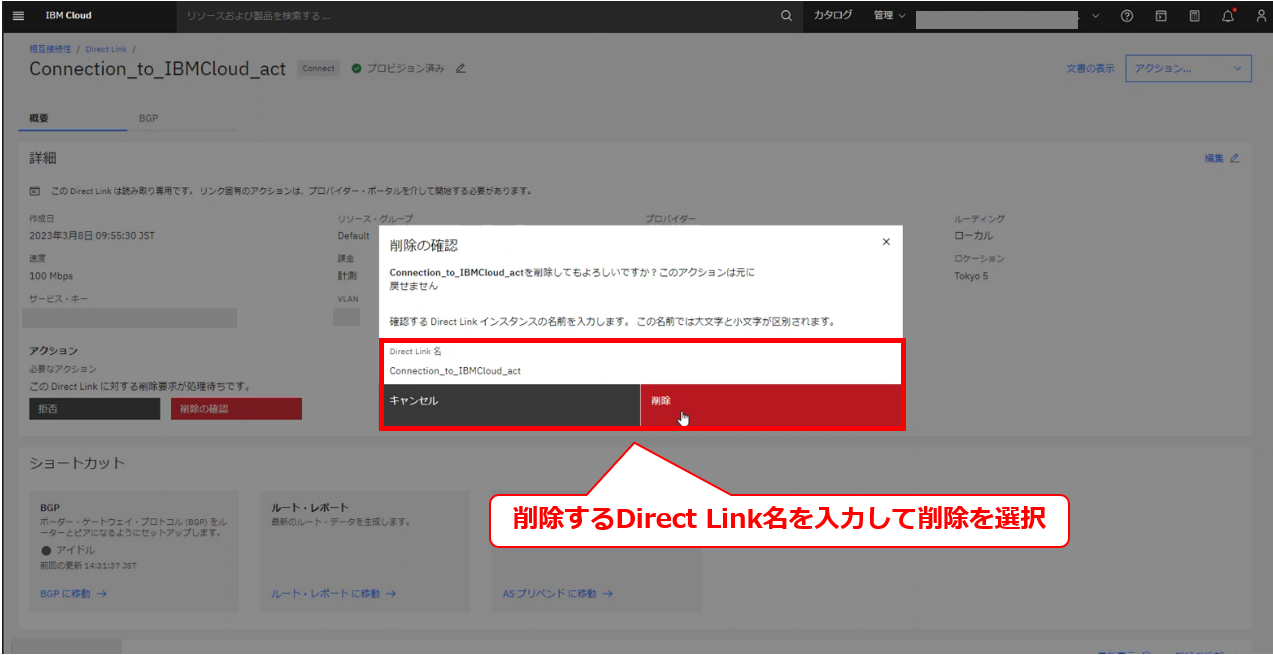This screenshot has width=1273, height=655.
Task: Select the 概要 tab
Action: (x=39, y=118)
